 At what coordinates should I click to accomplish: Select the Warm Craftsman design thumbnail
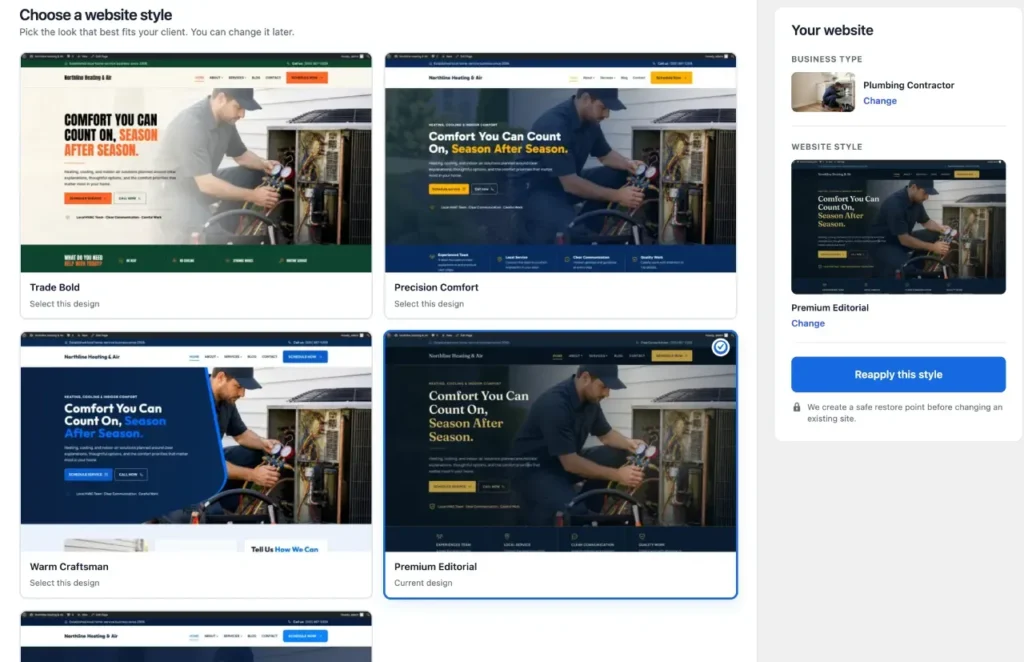pyautogui.click(x=196, y=442)
